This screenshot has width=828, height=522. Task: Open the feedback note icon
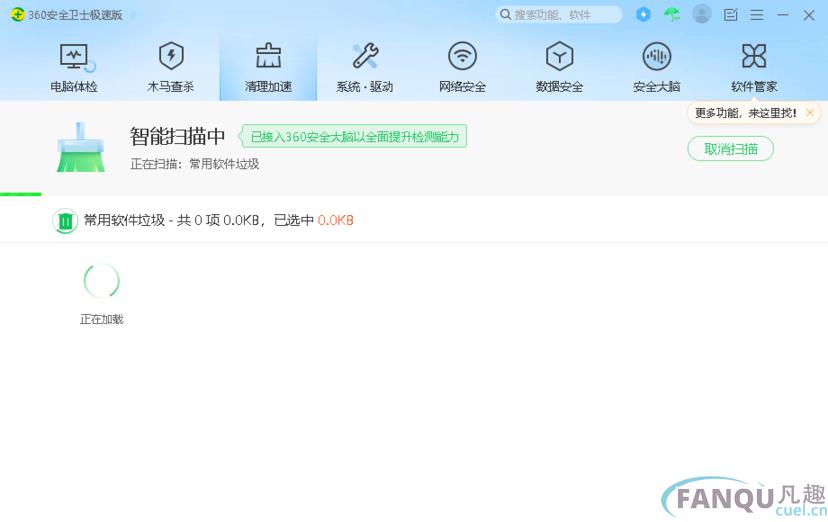730,15
